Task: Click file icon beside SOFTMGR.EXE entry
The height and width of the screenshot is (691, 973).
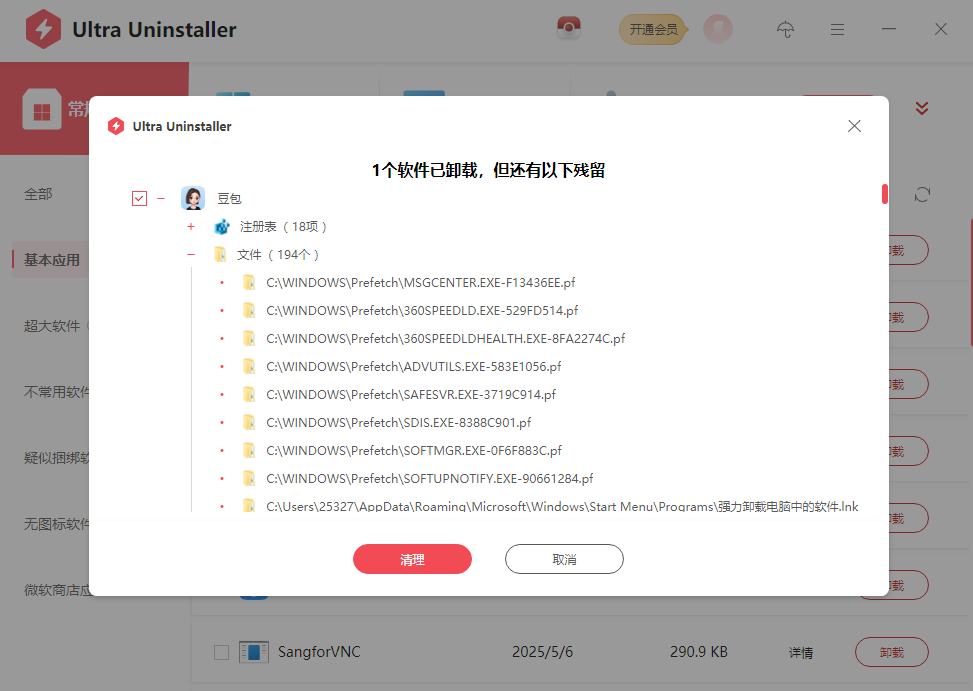Action: point(249,450)
